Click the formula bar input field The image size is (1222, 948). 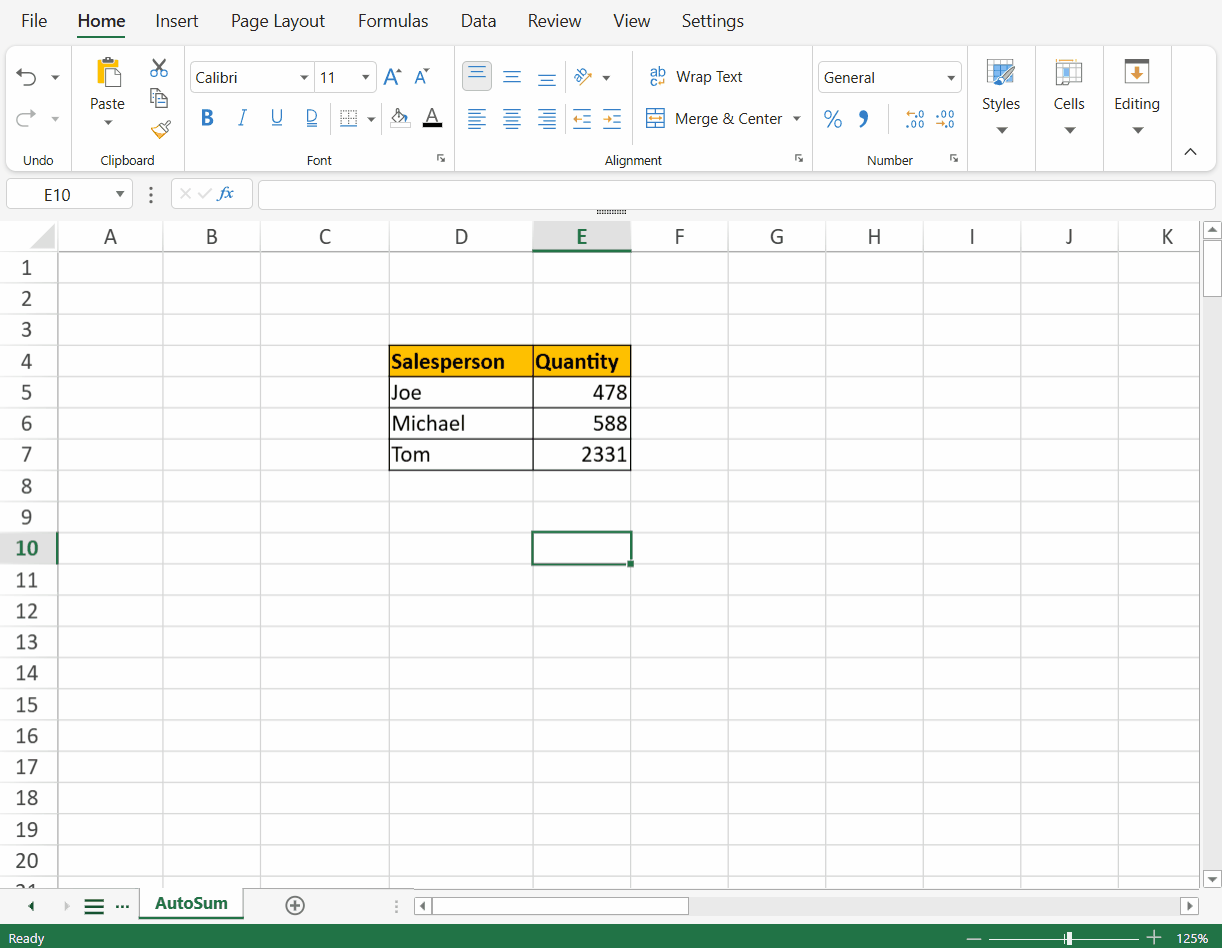click(x=736, y=194)
